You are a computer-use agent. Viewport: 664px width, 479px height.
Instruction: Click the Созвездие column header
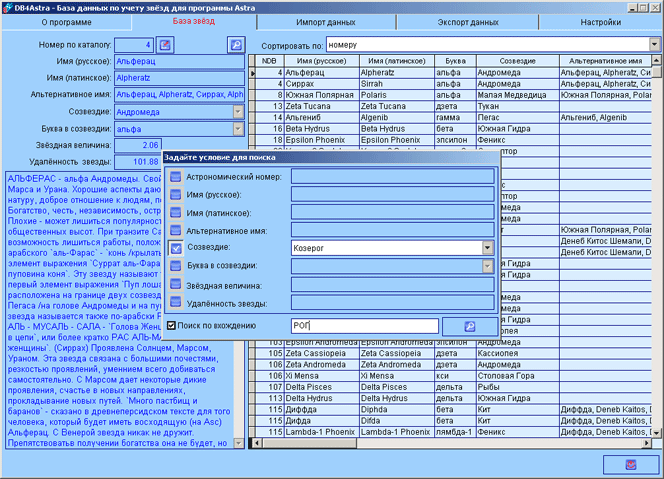[516, 62]
